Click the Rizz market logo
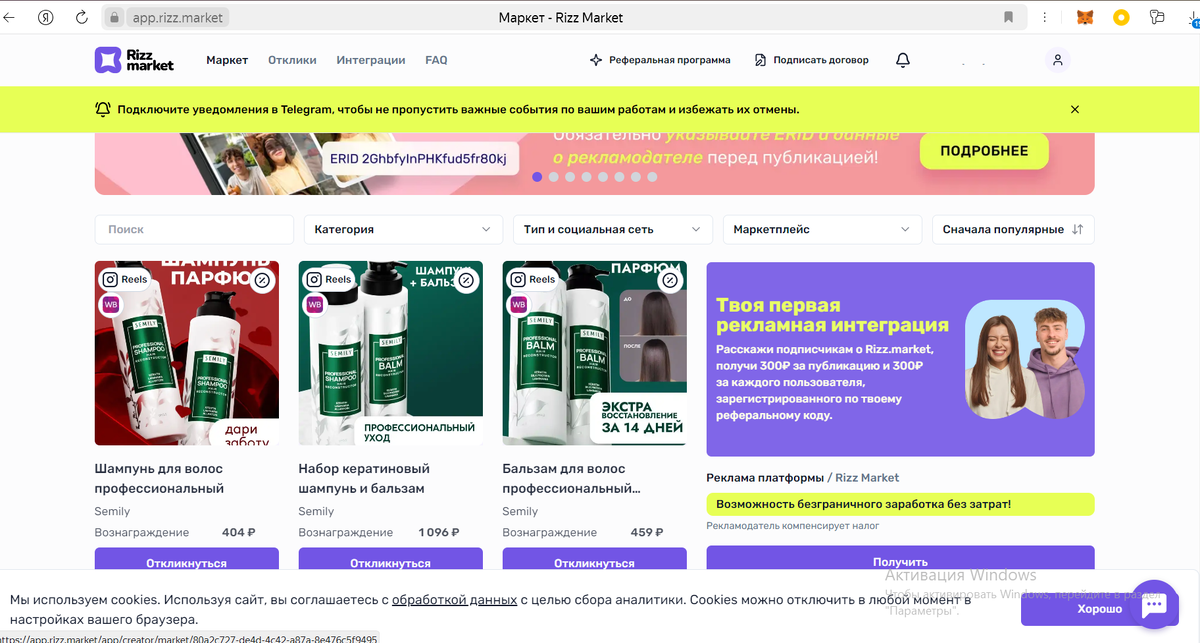Image resolution: width=1200 pixels, height=643 pixels. point(134,60)
